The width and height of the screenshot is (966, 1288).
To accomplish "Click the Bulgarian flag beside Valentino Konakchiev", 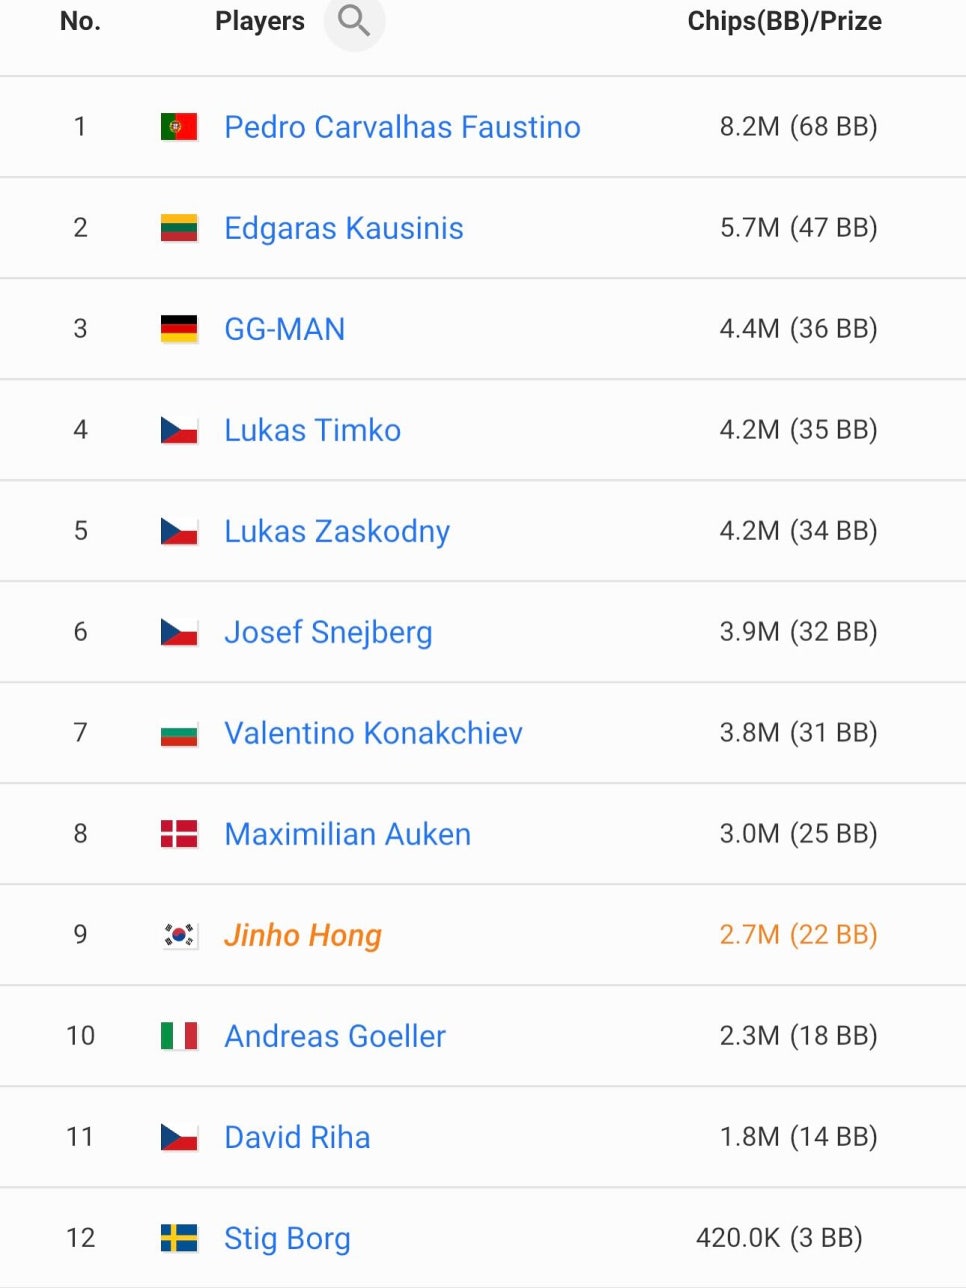I will [179, 733].
